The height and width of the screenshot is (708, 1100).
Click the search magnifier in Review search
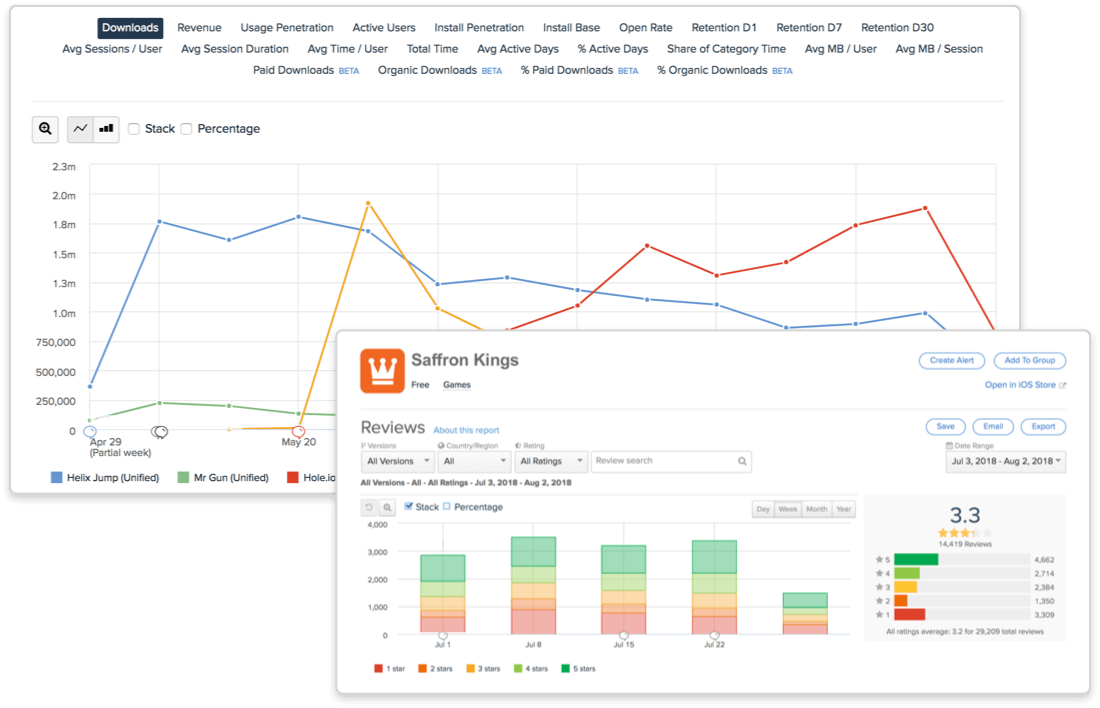click(x=742, y=461)
